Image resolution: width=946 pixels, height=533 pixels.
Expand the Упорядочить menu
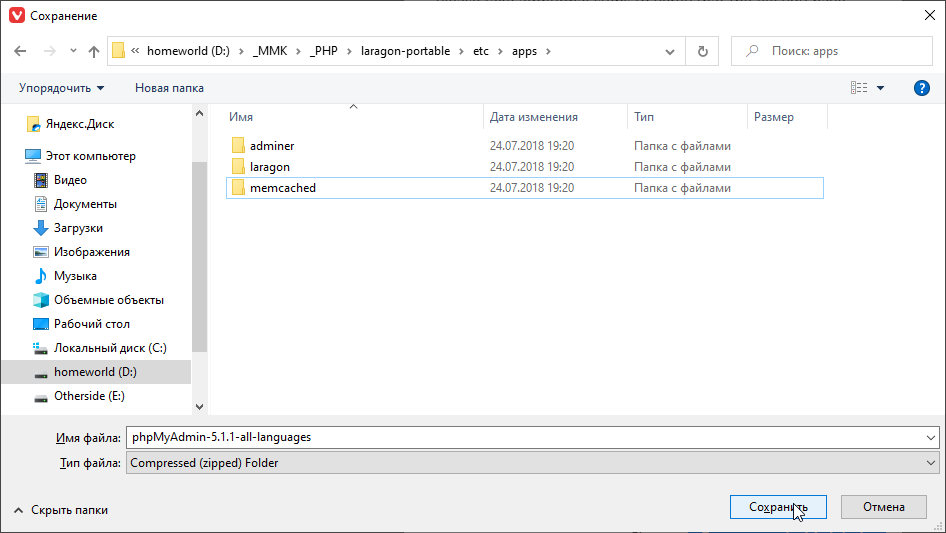(x=61, y=88)
